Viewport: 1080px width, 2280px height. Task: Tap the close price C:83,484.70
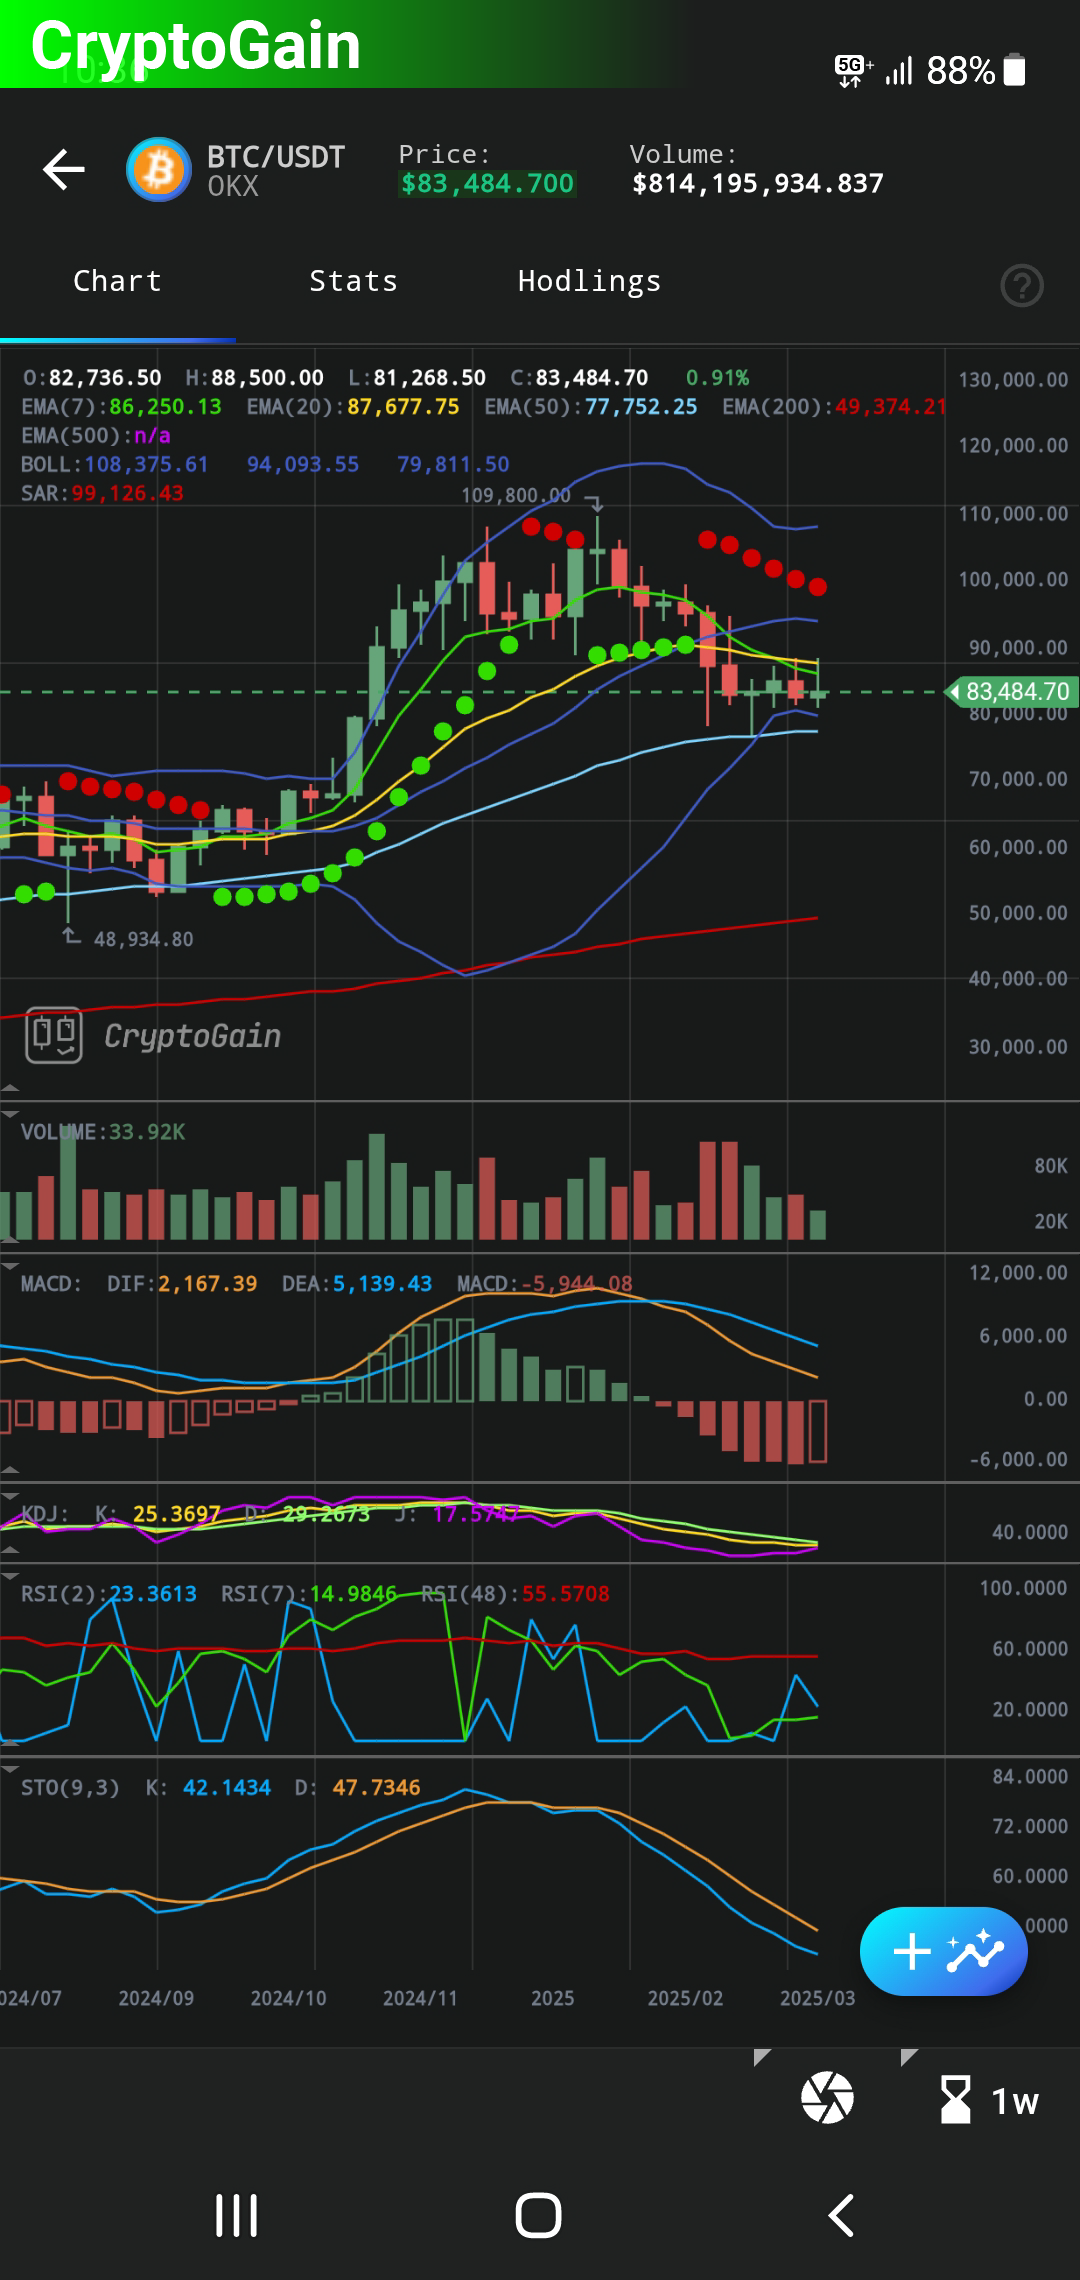click(x=580, y=378)
